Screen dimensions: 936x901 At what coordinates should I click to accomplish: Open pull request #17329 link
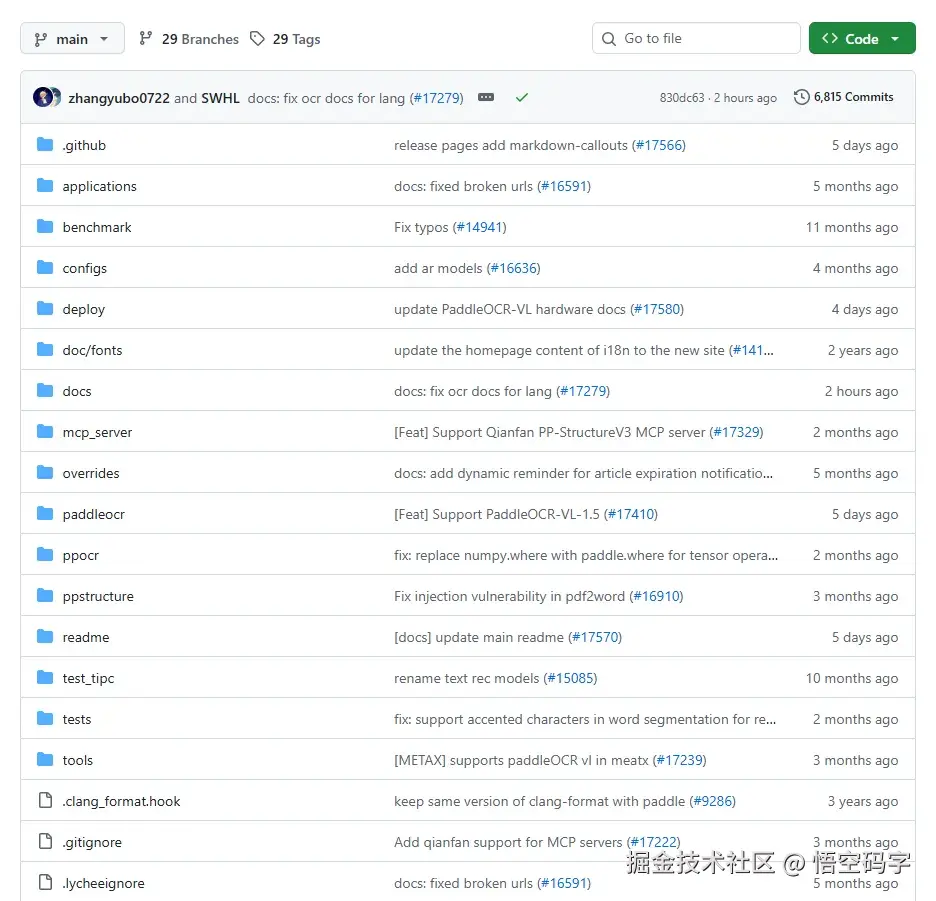pyautogui.click(x=736, y=432)
